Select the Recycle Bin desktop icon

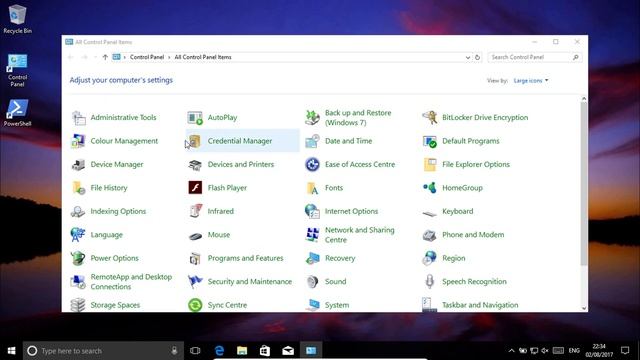pyautogui.click(x=17, y=19)
